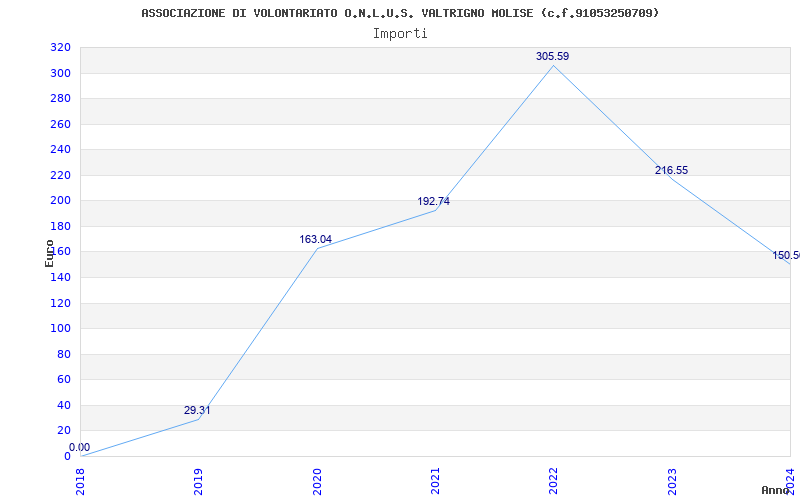This screenshot has height=500, width=800.
Task: Click the 40 y-axis tick label
Action: [x=64, y=406]
